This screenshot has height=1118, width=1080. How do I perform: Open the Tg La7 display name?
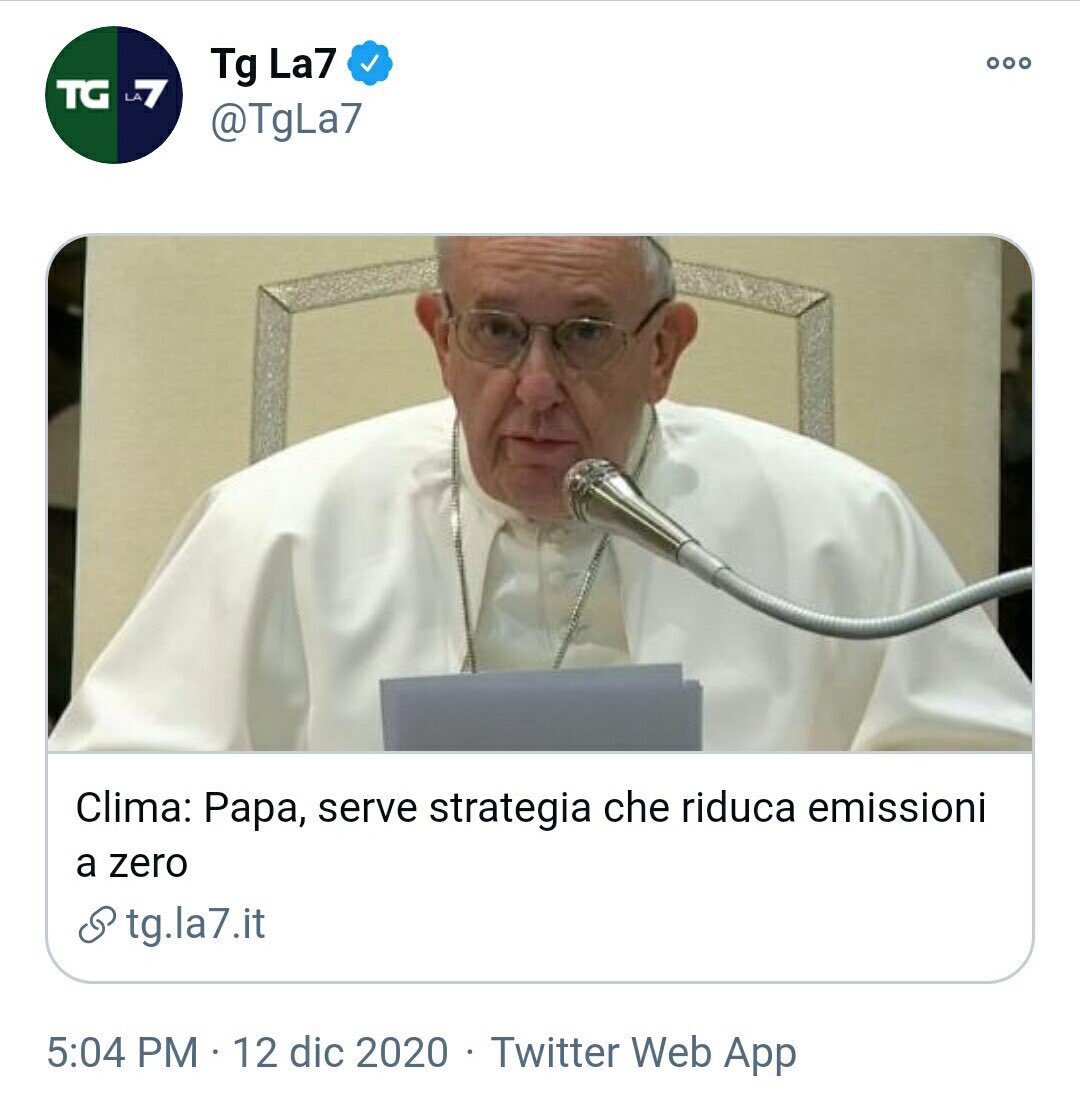pos(272,66)
